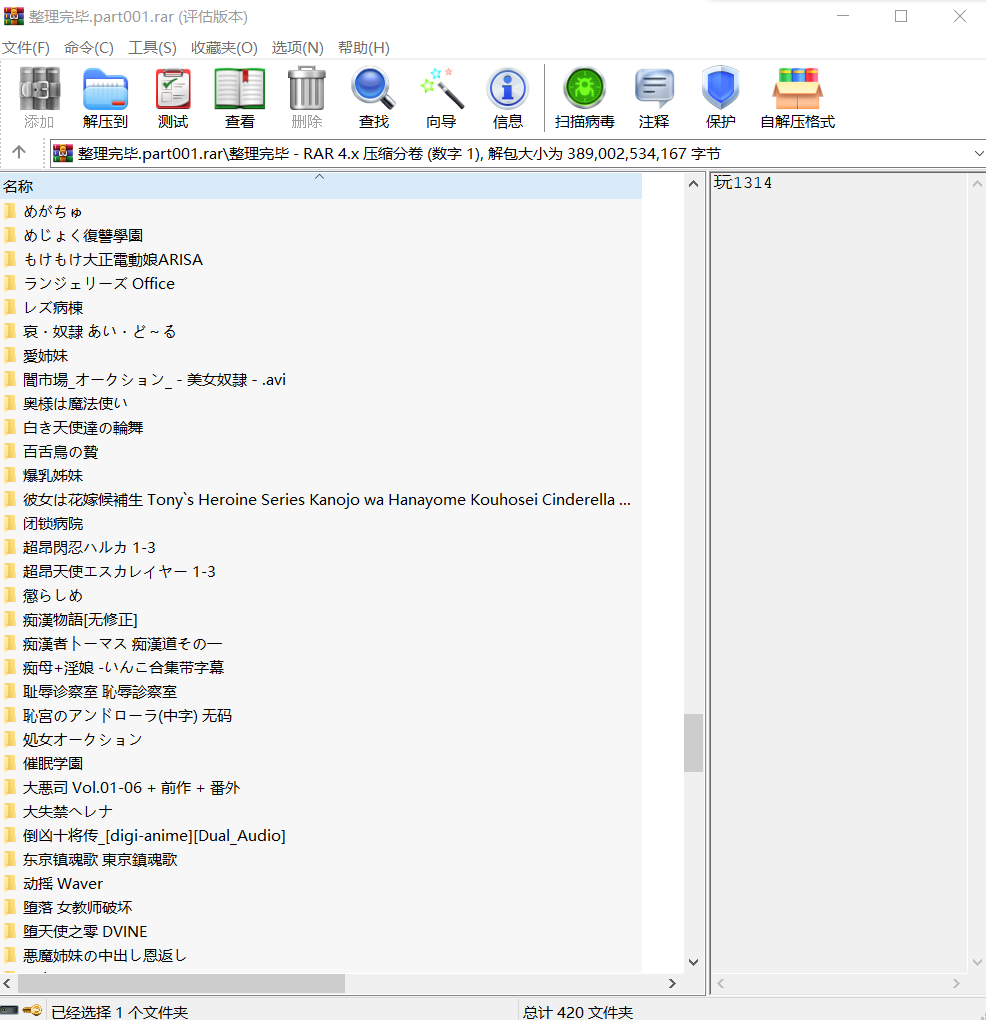Click horizontal scroll right arrow of file list
This screenshot has height=1020, width=986.
[x=673, y=984]
